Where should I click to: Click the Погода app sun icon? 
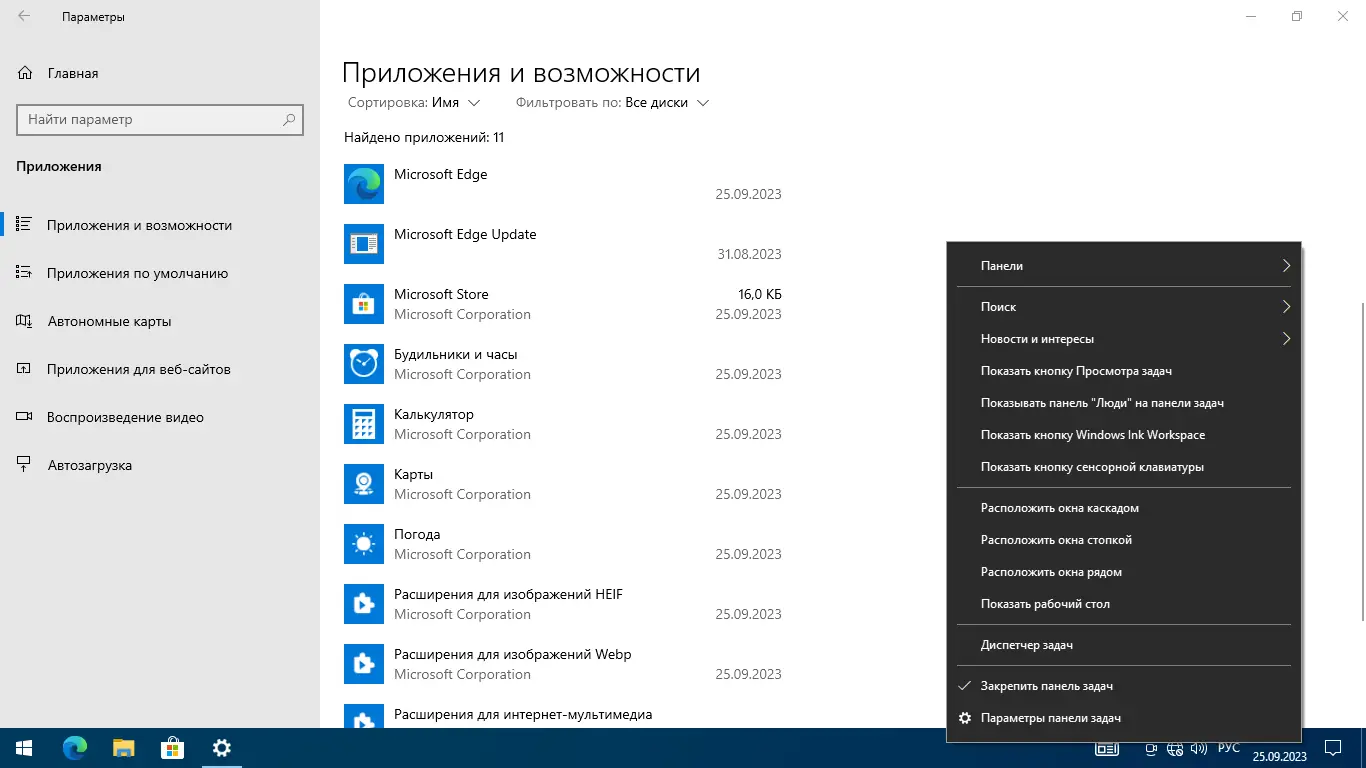(x=363, y=544)
